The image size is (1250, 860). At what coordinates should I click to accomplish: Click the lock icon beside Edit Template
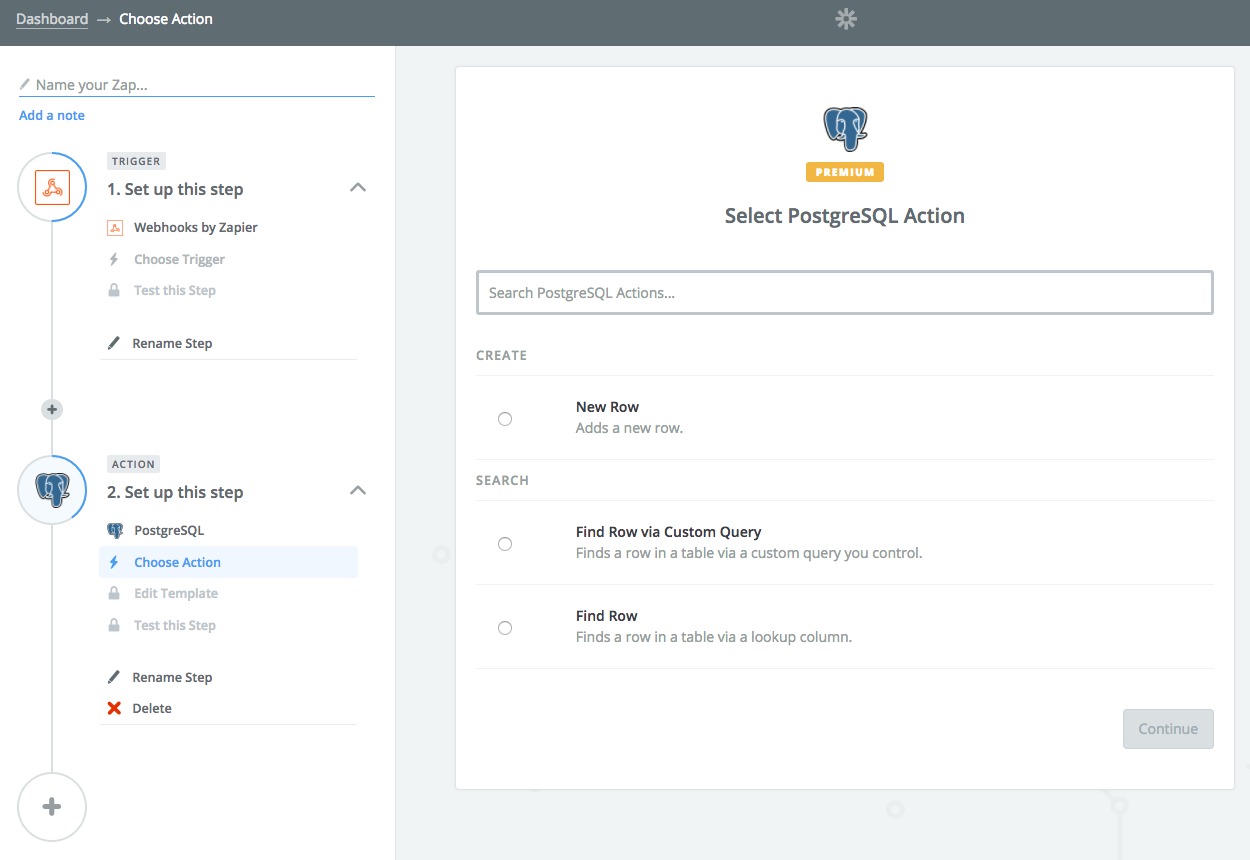[114, 593]
